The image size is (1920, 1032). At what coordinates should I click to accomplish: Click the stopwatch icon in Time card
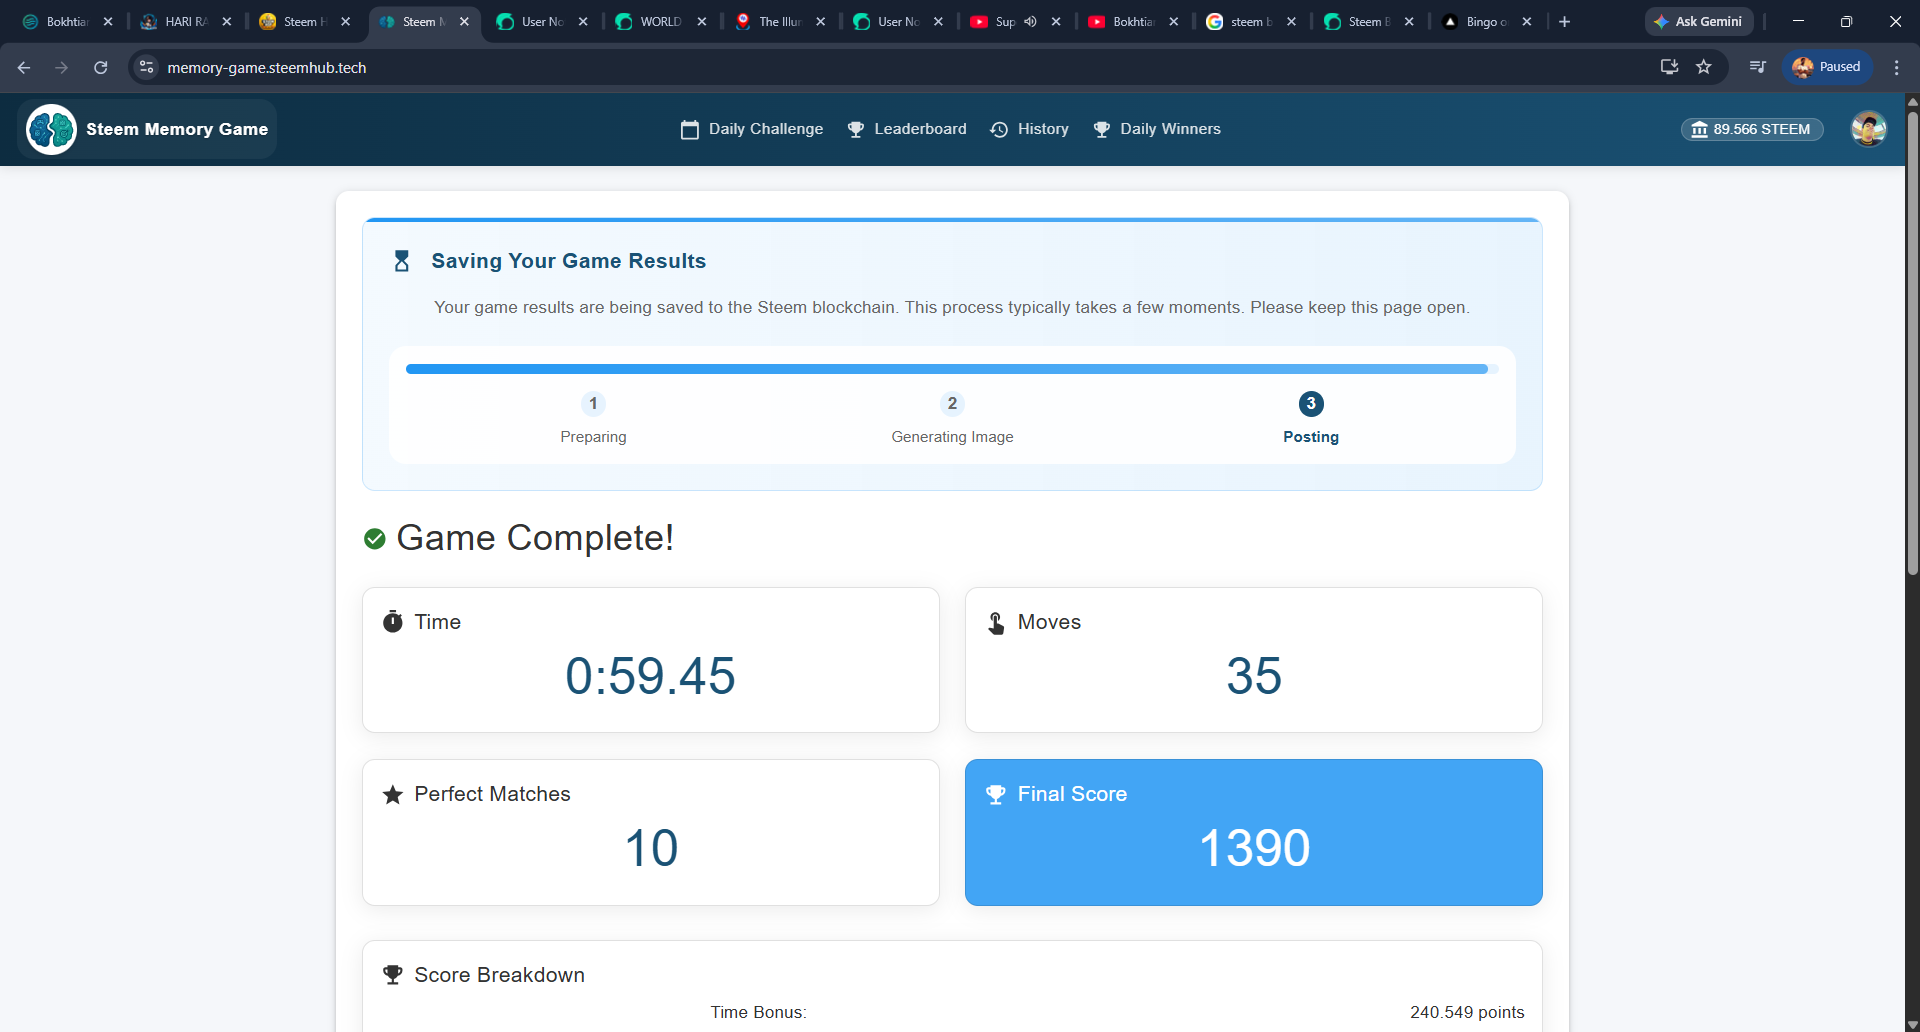[x=393, y=621]
